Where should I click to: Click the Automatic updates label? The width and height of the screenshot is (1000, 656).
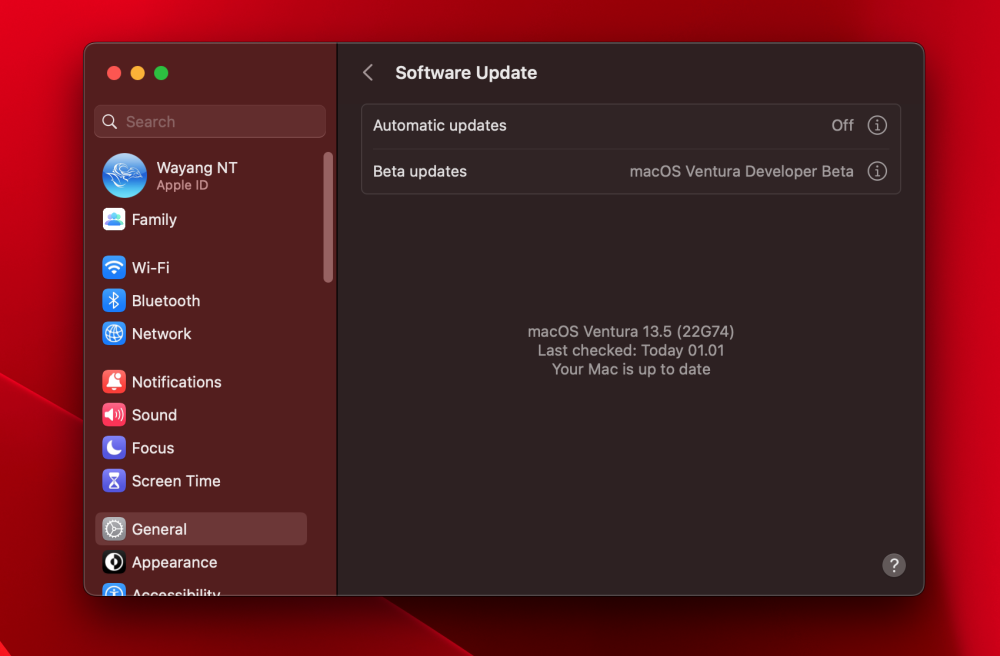(x=439, y=126)
